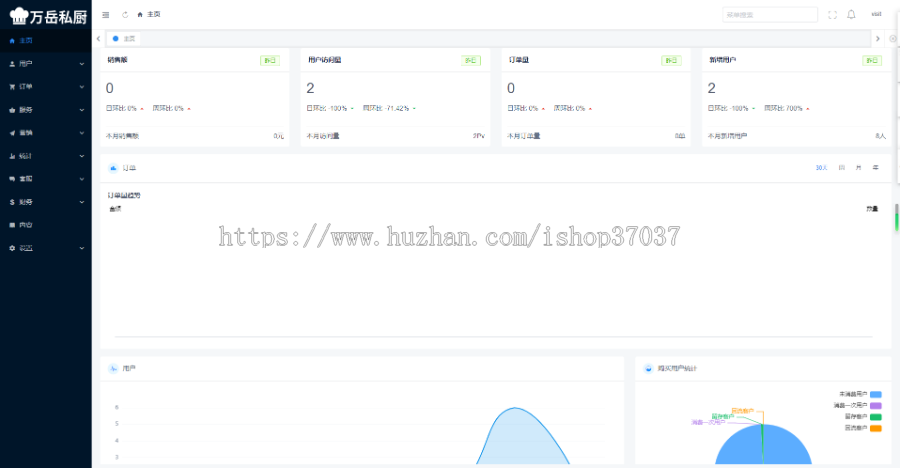The height and width of the screenshot is (468, 900).
Task: Click 昨日 tag on 订单量 card
Action: coord(671,60)
